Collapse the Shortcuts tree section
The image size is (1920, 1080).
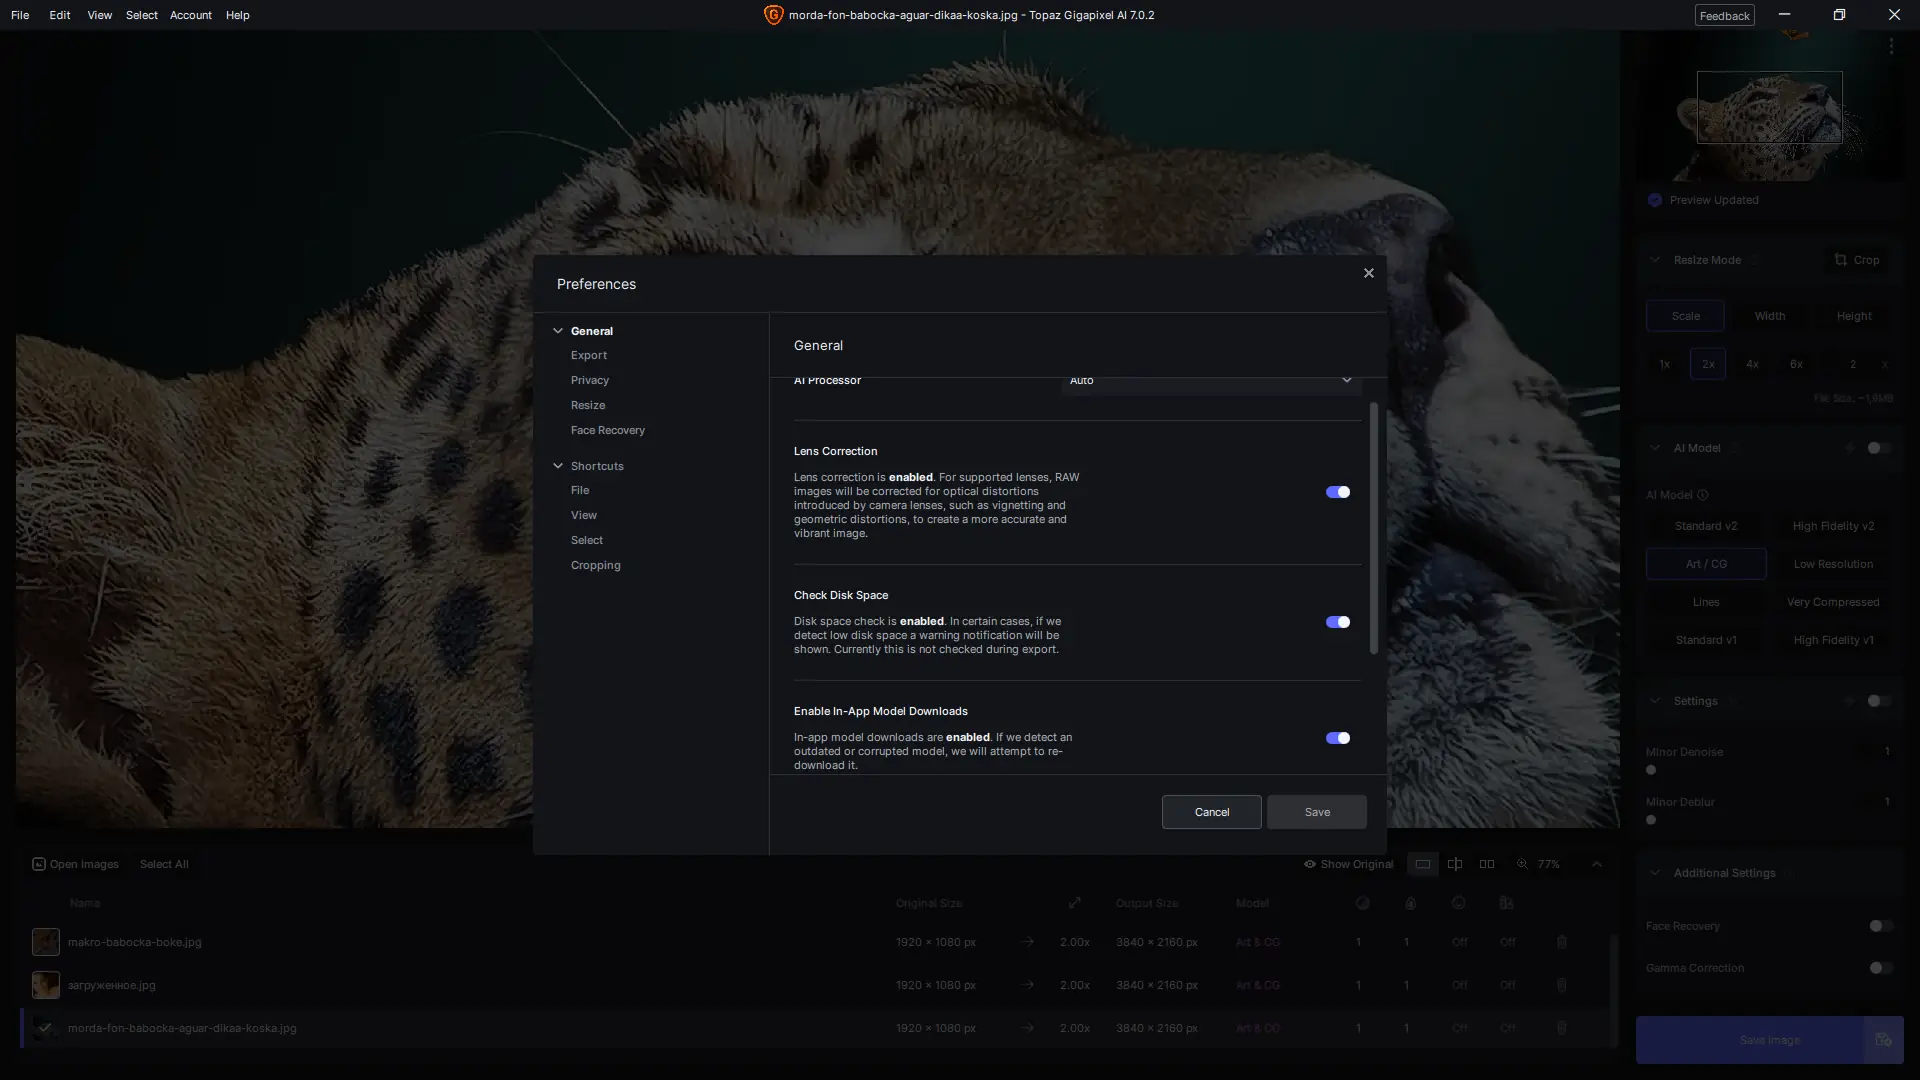[x=558, y=466]
